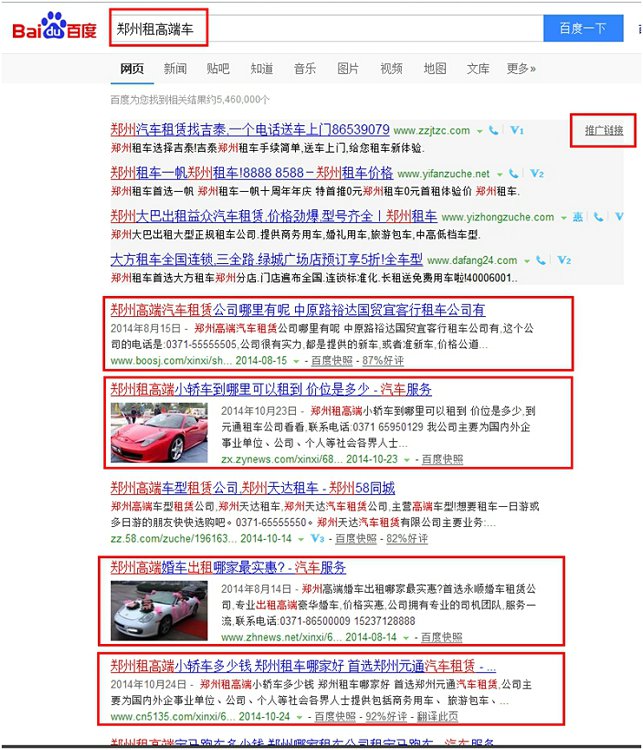Click V1 badge next to www.zzjtzc.com

coord(517,130)
